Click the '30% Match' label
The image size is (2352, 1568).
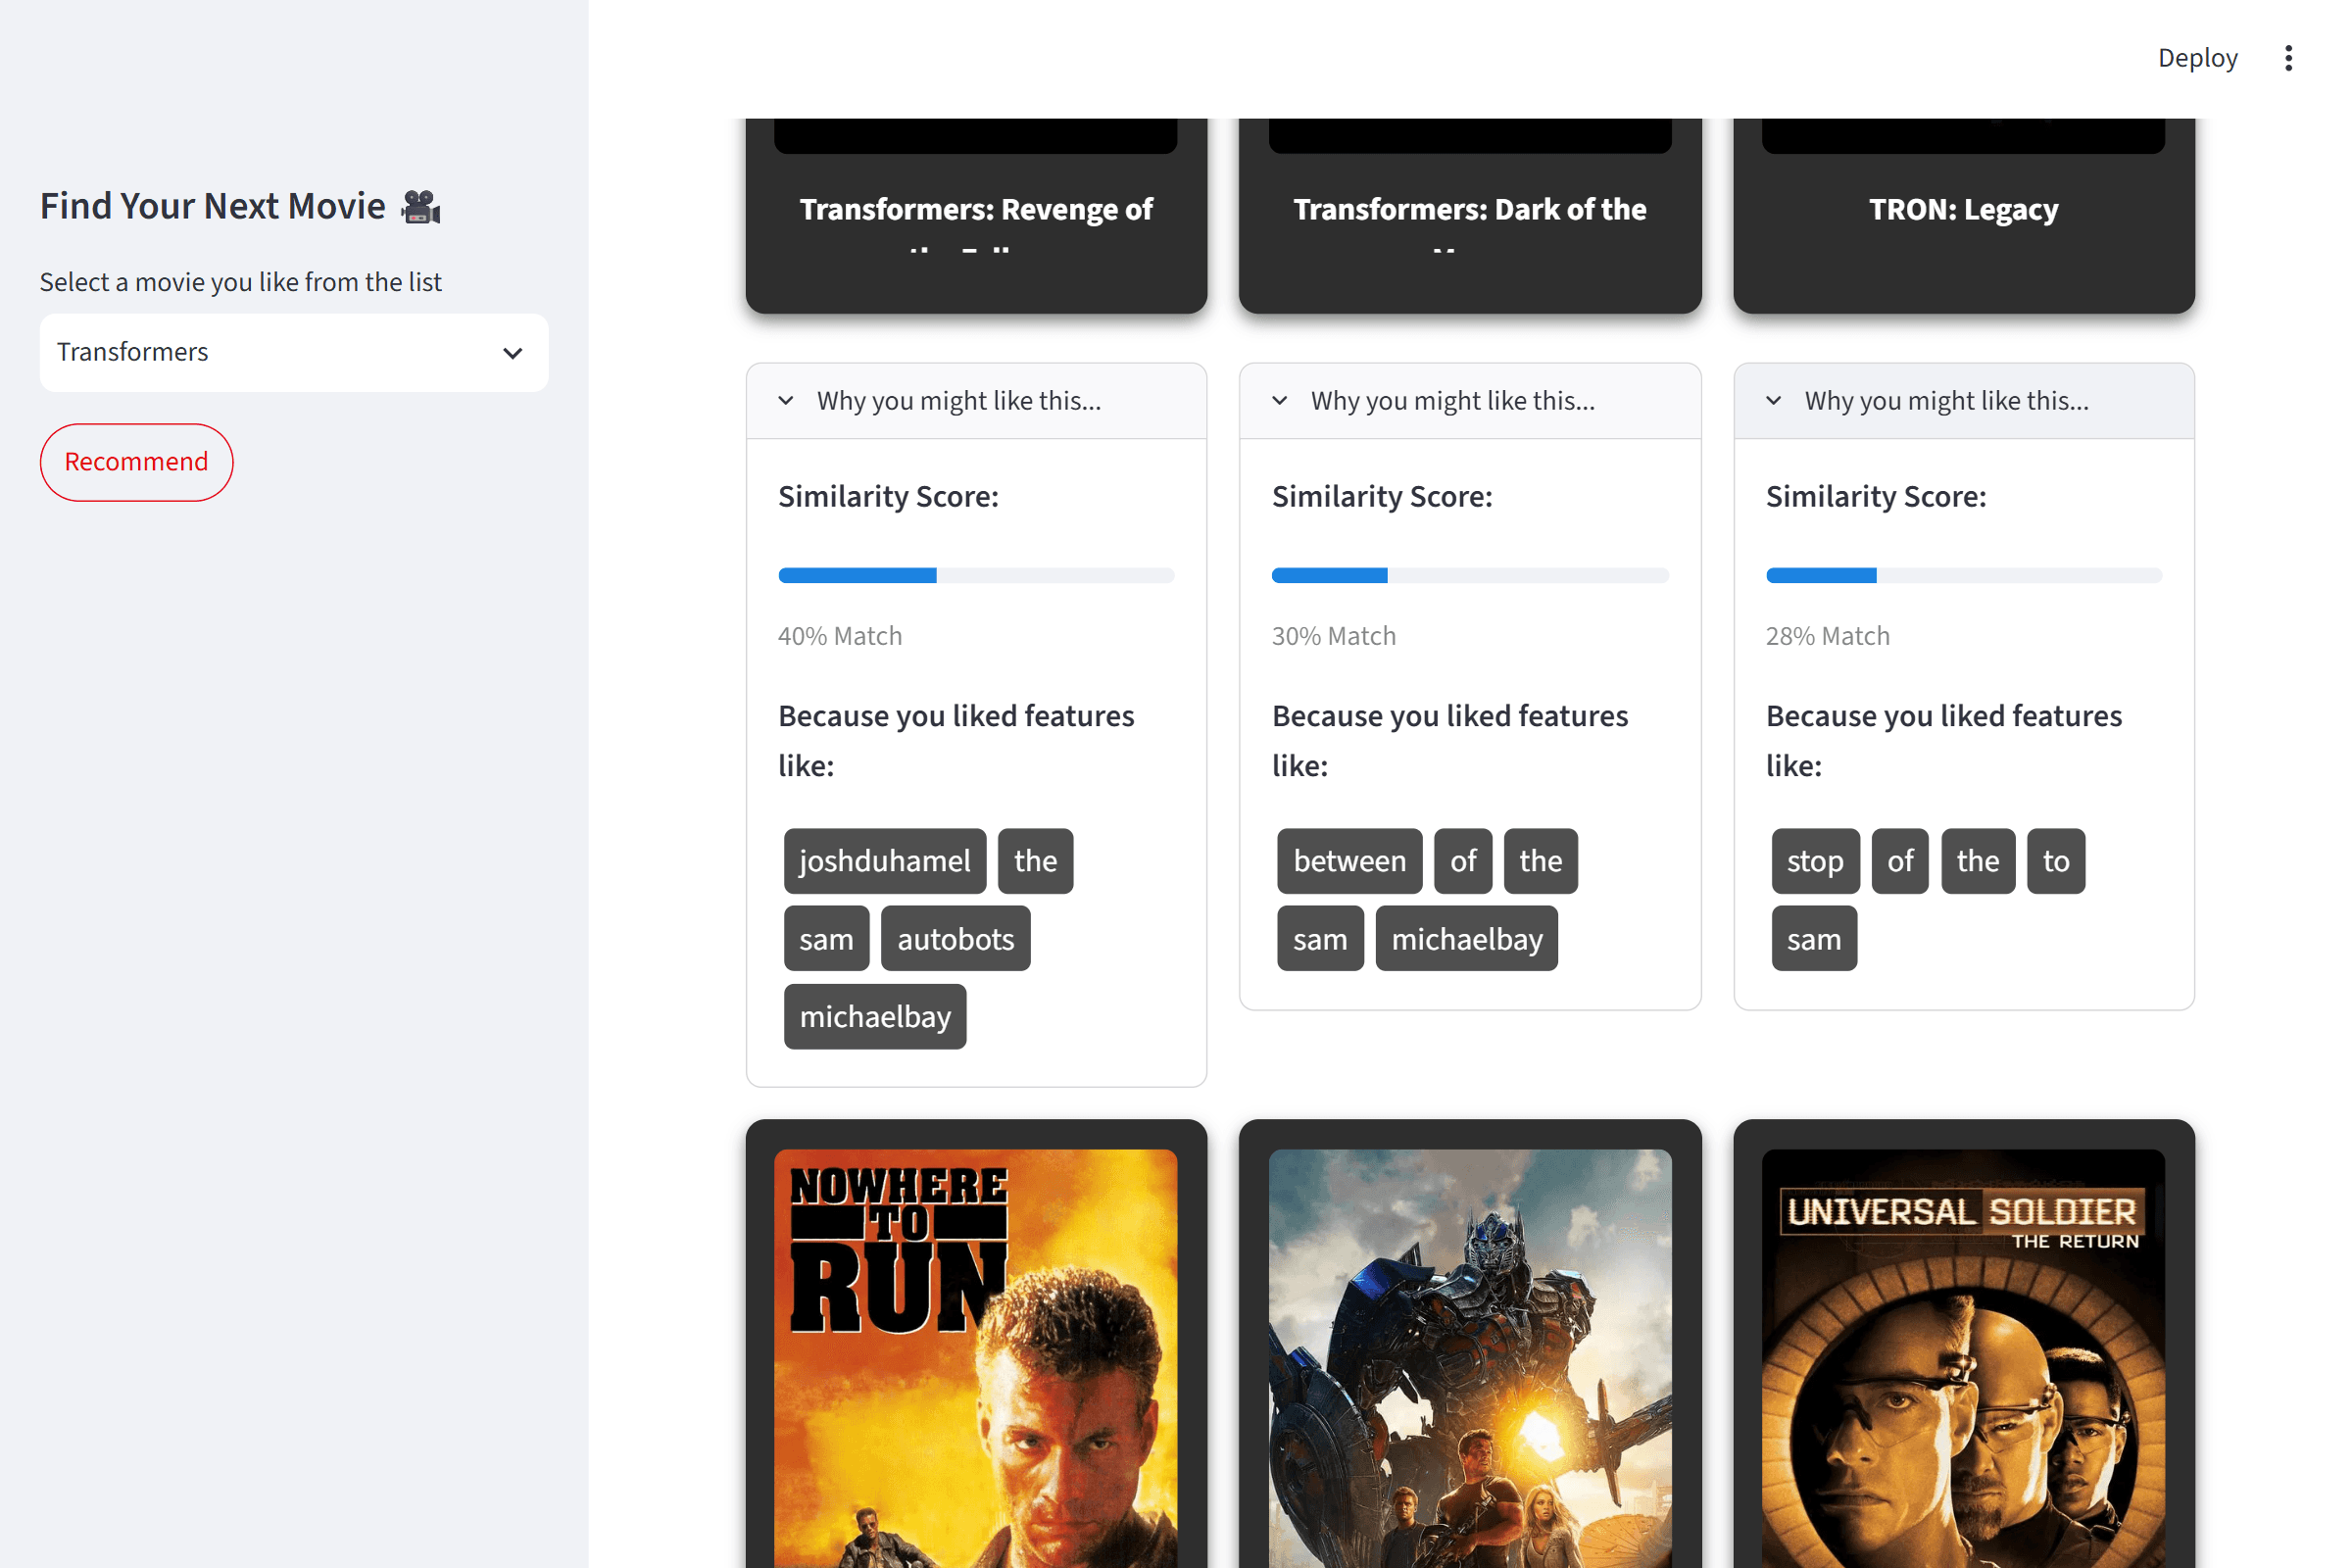[1333, 636]
